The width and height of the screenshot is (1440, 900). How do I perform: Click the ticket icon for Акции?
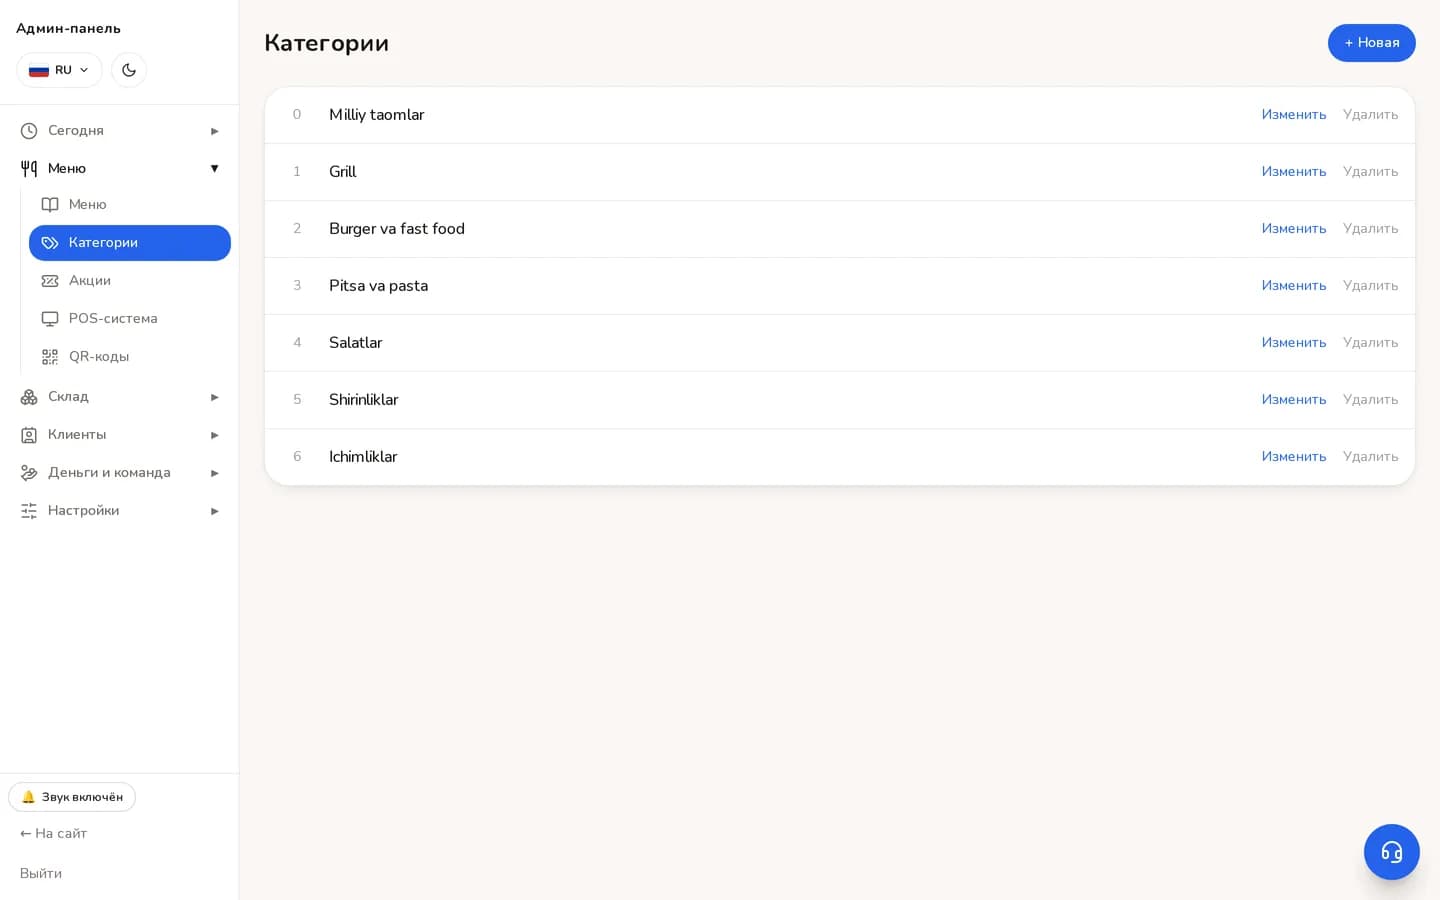[x=50, y=281]
